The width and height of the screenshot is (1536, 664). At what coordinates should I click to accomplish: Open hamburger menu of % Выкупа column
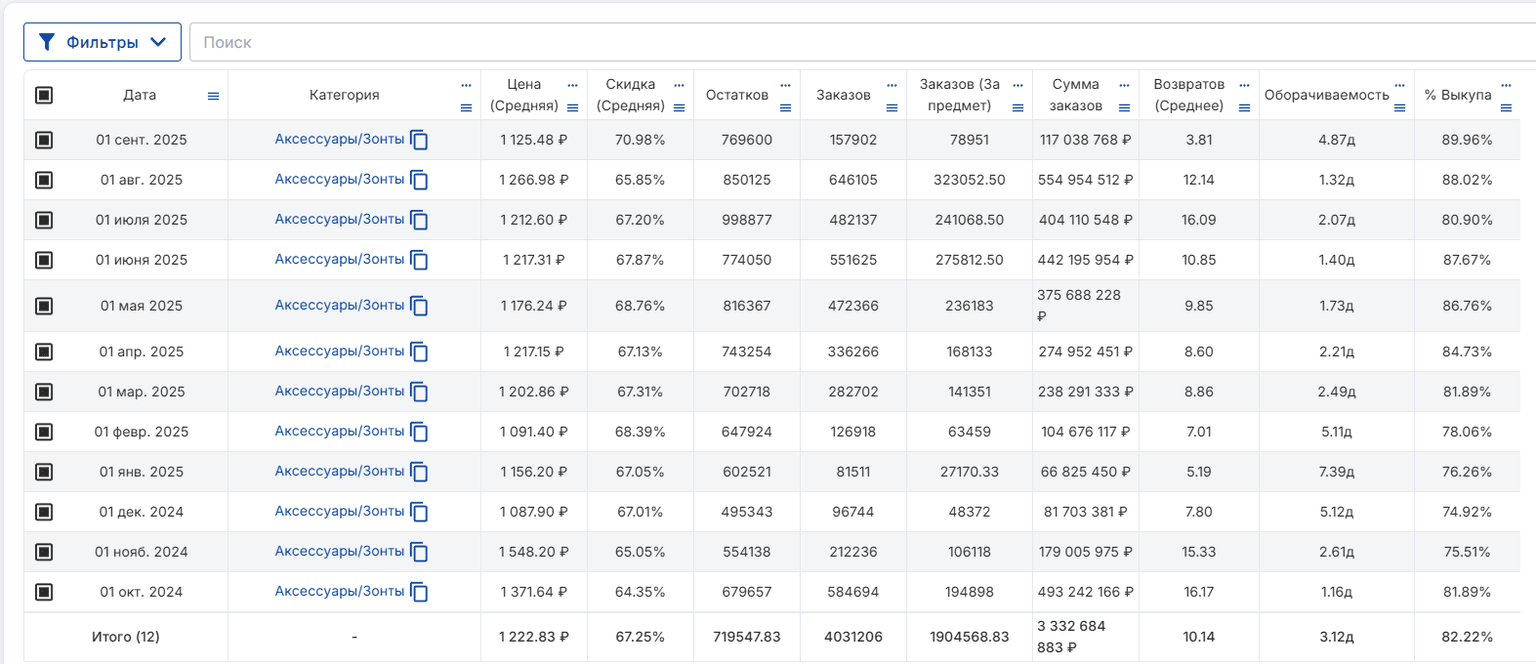pyautogui.click(x=1506, y=107)
